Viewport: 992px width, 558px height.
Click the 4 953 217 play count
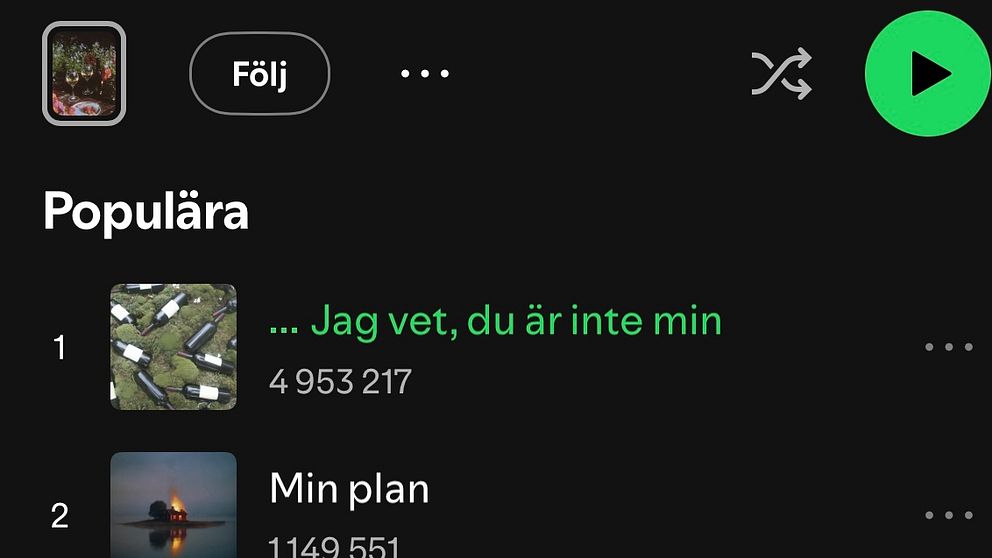[340, 381]
